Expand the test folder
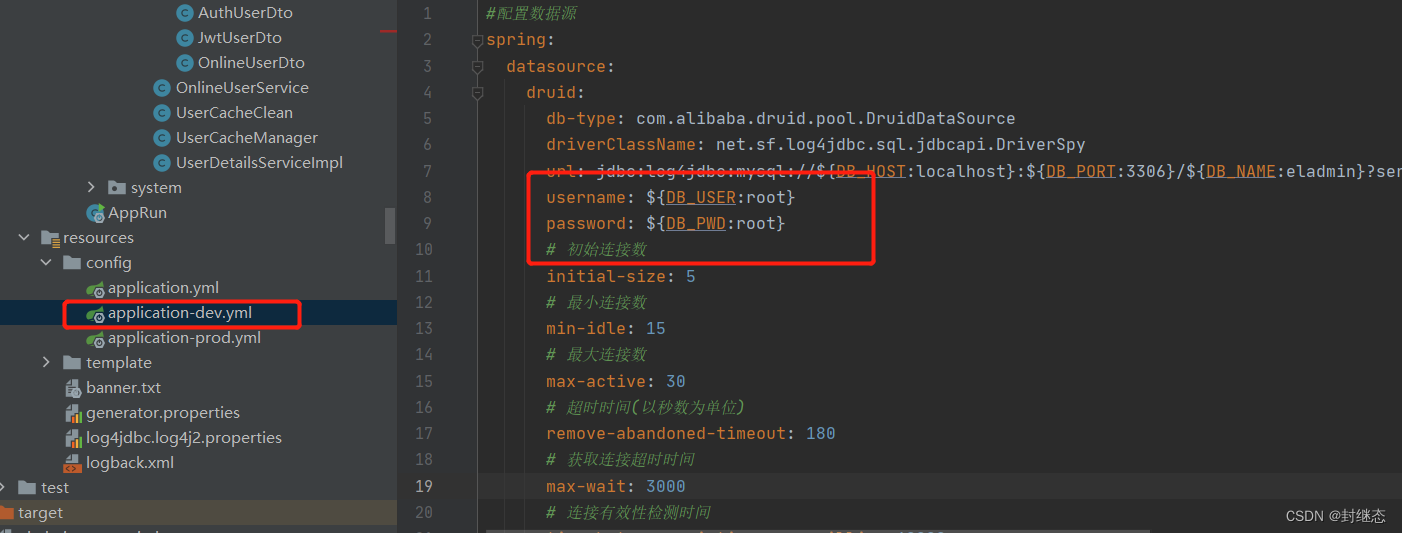The width and height of the screenshot is (1402, 533). pos(3,488)
